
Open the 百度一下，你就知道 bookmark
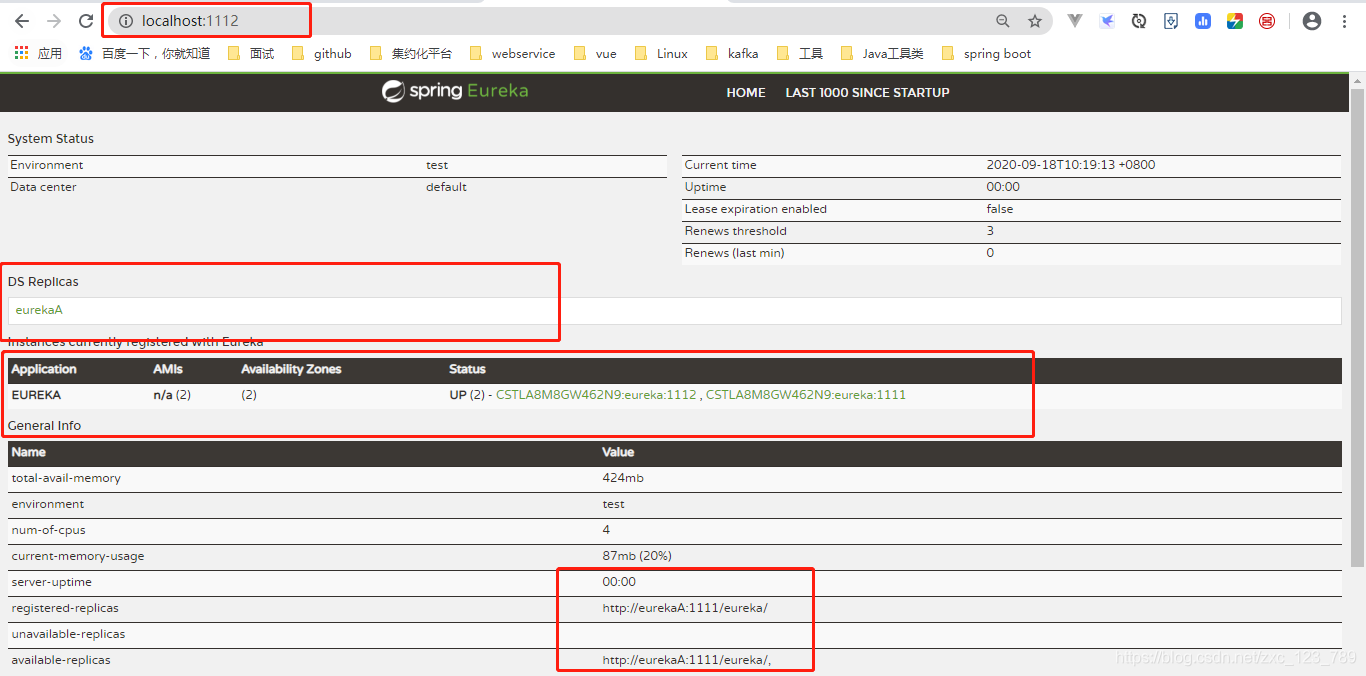point(144,54)
